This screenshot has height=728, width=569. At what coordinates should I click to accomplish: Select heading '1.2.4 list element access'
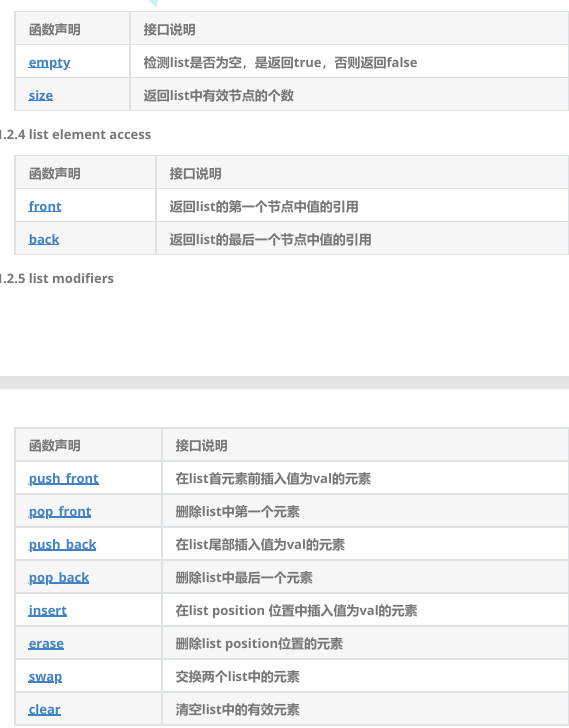pos(75,135)
